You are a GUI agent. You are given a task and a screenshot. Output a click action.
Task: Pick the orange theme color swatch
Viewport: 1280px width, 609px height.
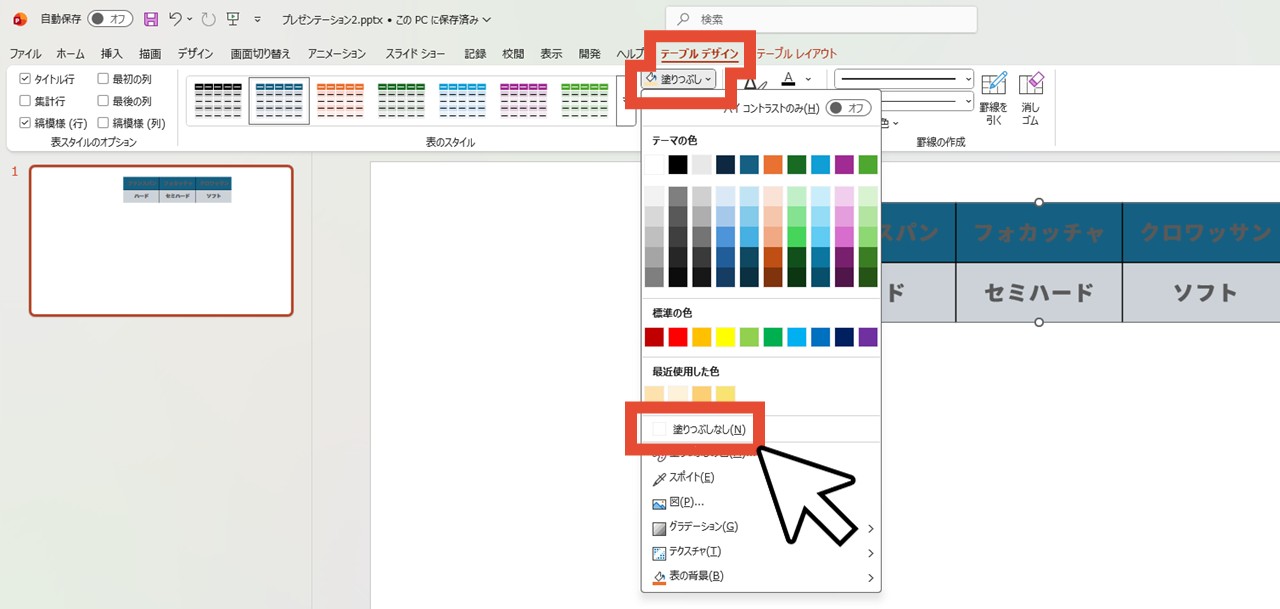772,165
